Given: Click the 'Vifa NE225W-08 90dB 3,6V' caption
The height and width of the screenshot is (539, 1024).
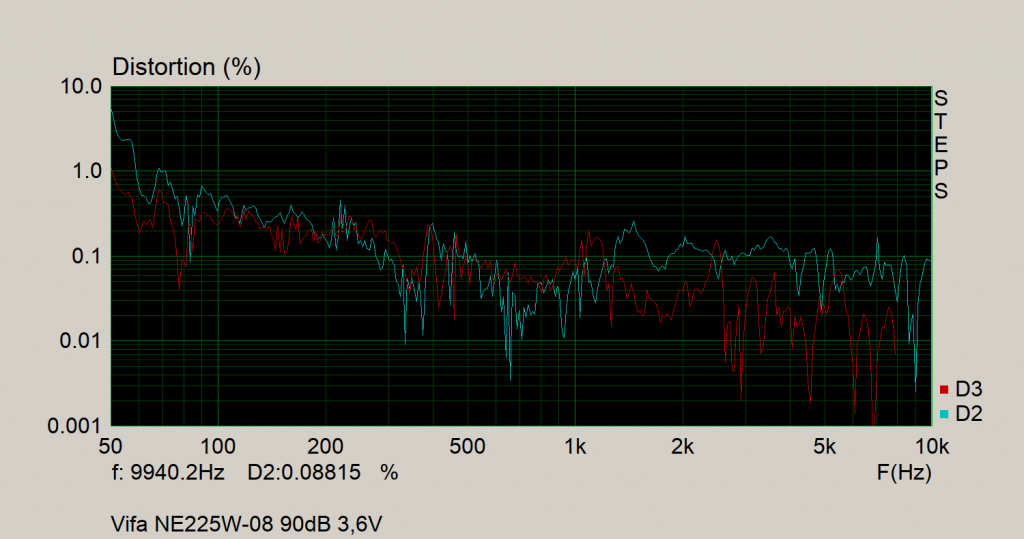Looking at the screenshot, I should pos(246,524).
